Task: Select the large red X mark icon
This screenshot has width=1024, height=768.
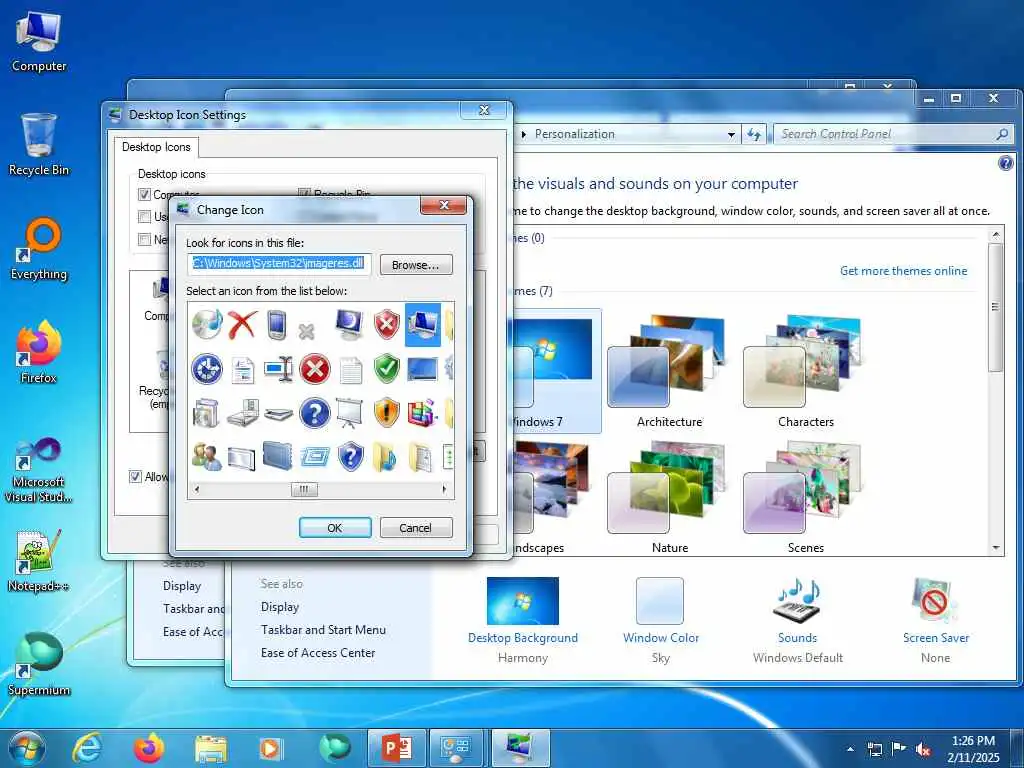Action: click(x=242, y=325)
